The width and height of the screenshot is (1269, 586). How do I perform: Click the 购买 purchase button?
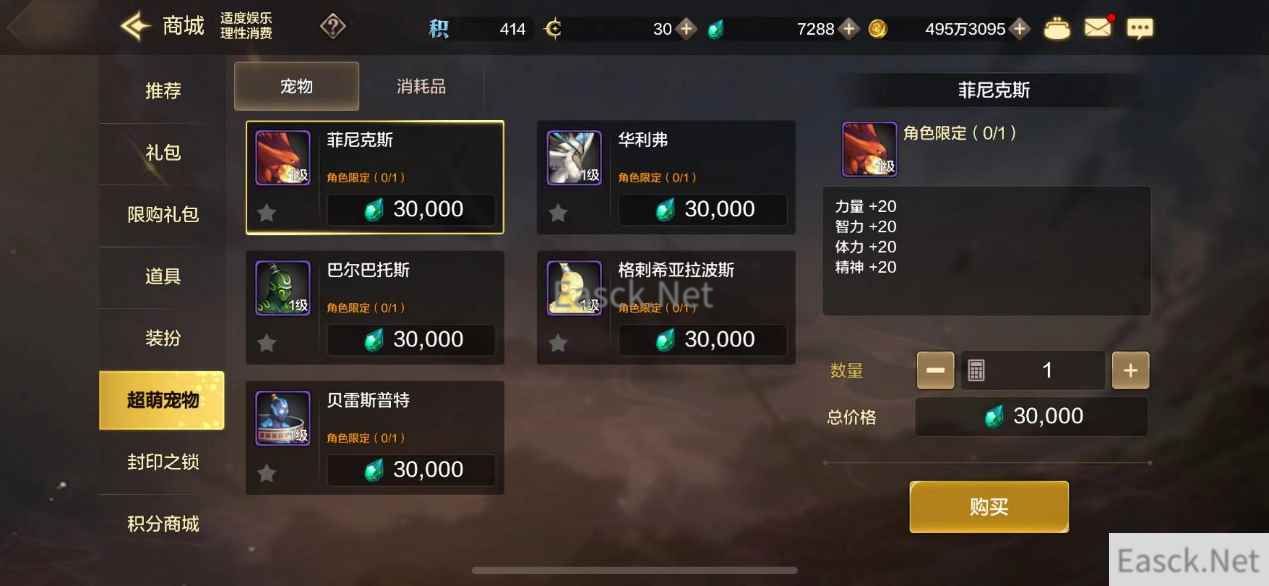tap(989, 507)
